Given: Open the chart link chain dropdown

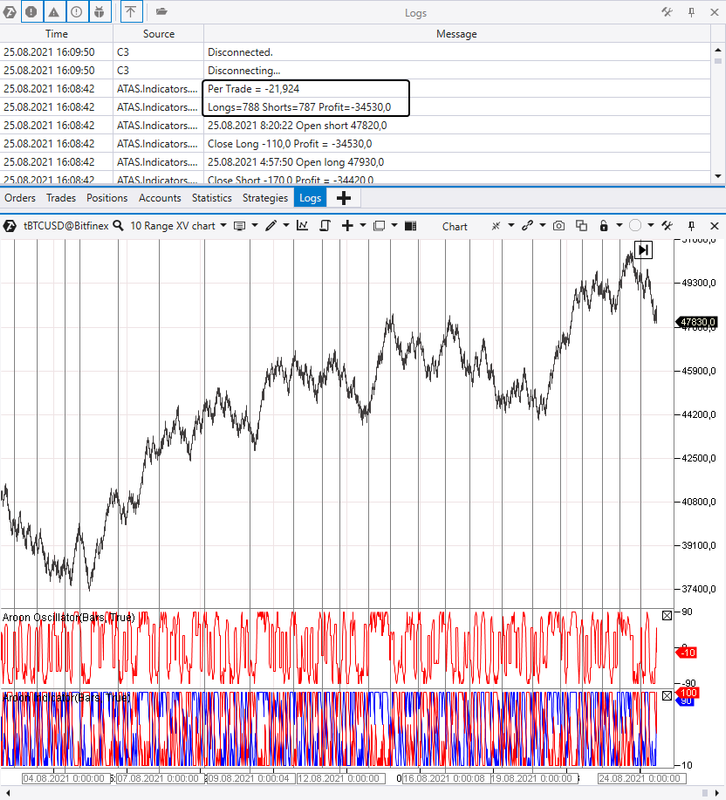Looking at the screenshot, I should (542, 225).
